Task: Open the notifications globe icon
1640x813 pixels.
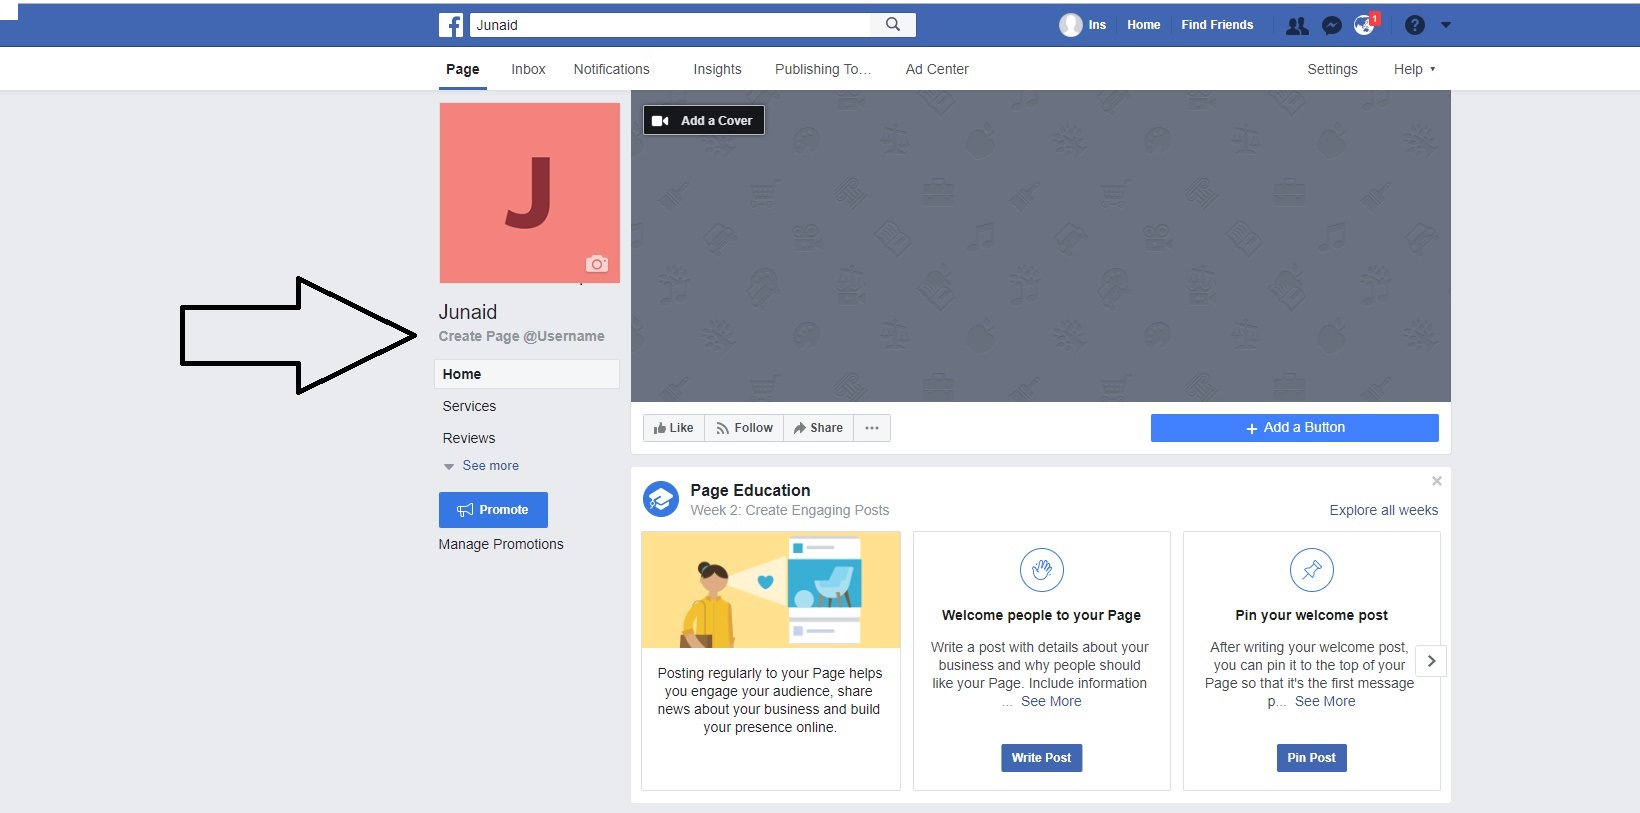Action: click(x=1365, y=25)
